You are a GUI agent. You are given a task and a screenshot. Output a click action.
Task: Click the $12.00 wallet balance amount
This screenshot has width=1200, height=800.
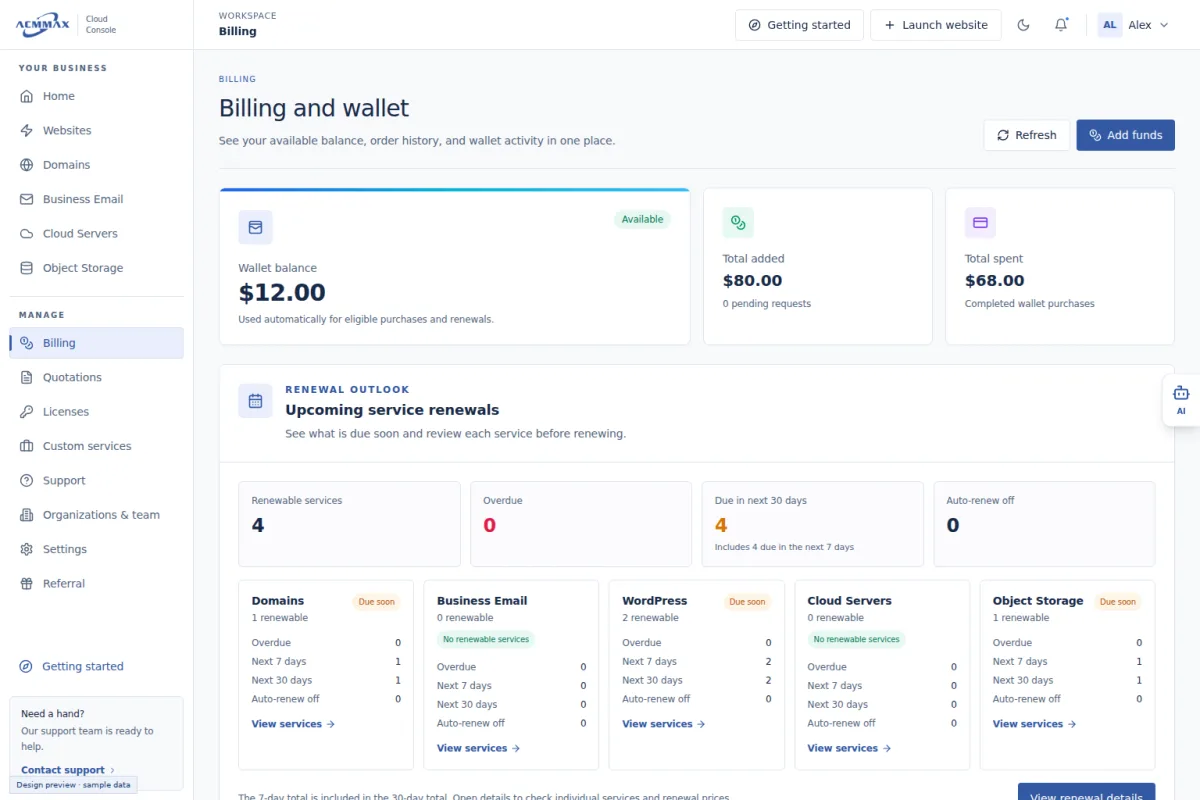pyautogui.click(x=282, y=293)
